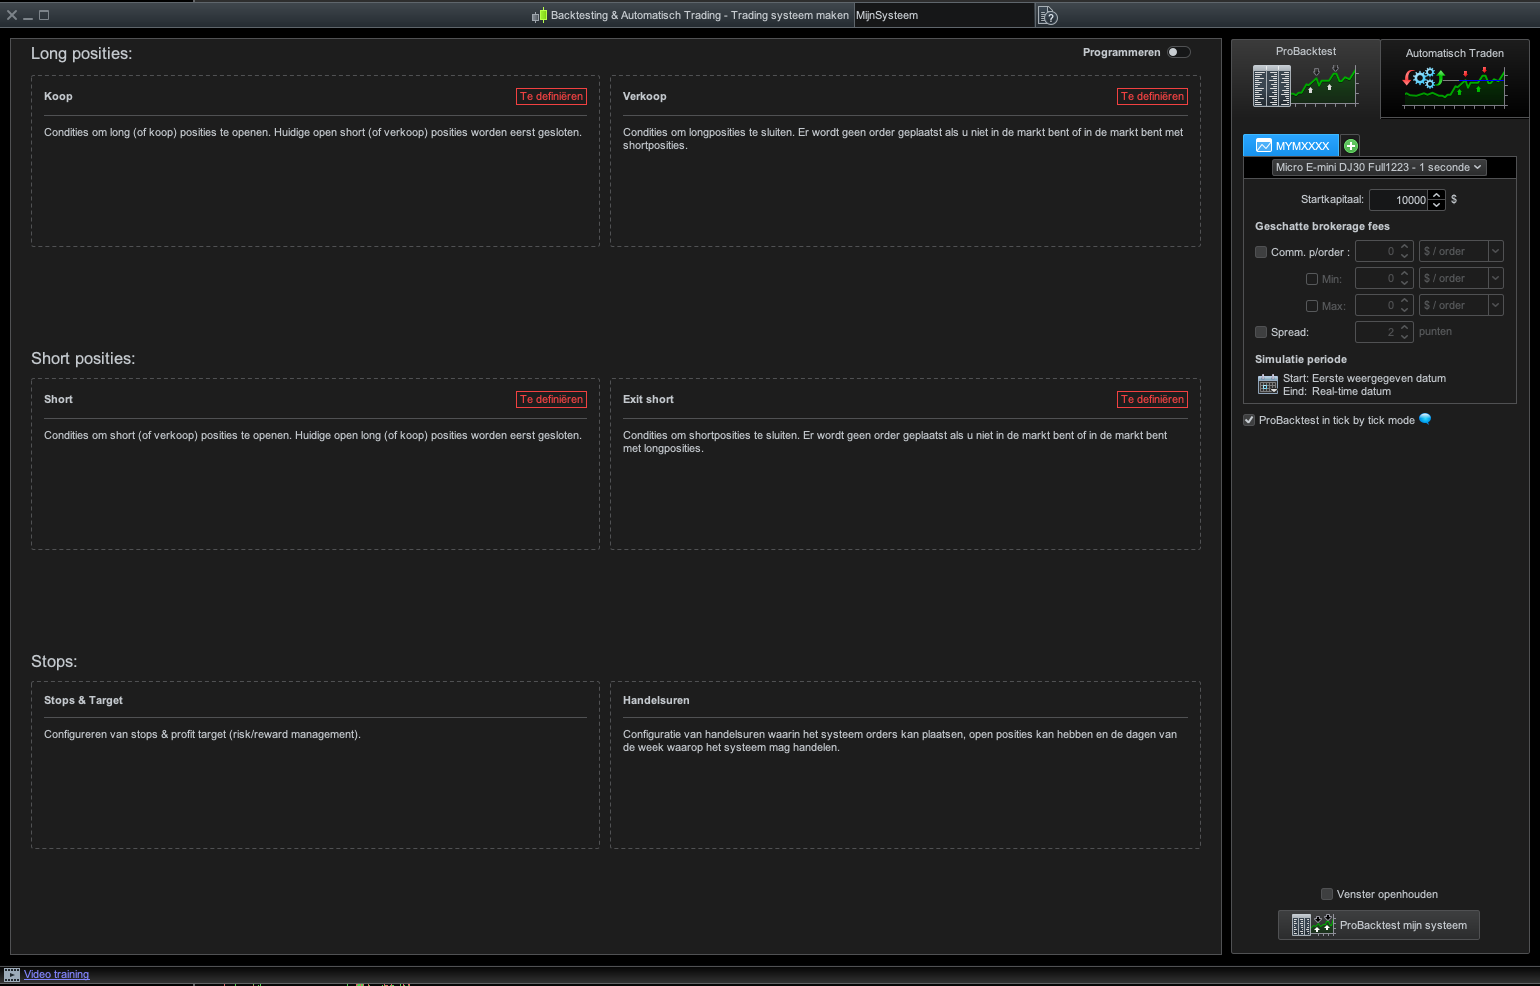Increase Startkapitaal with the up arrow

(1437, 195)
